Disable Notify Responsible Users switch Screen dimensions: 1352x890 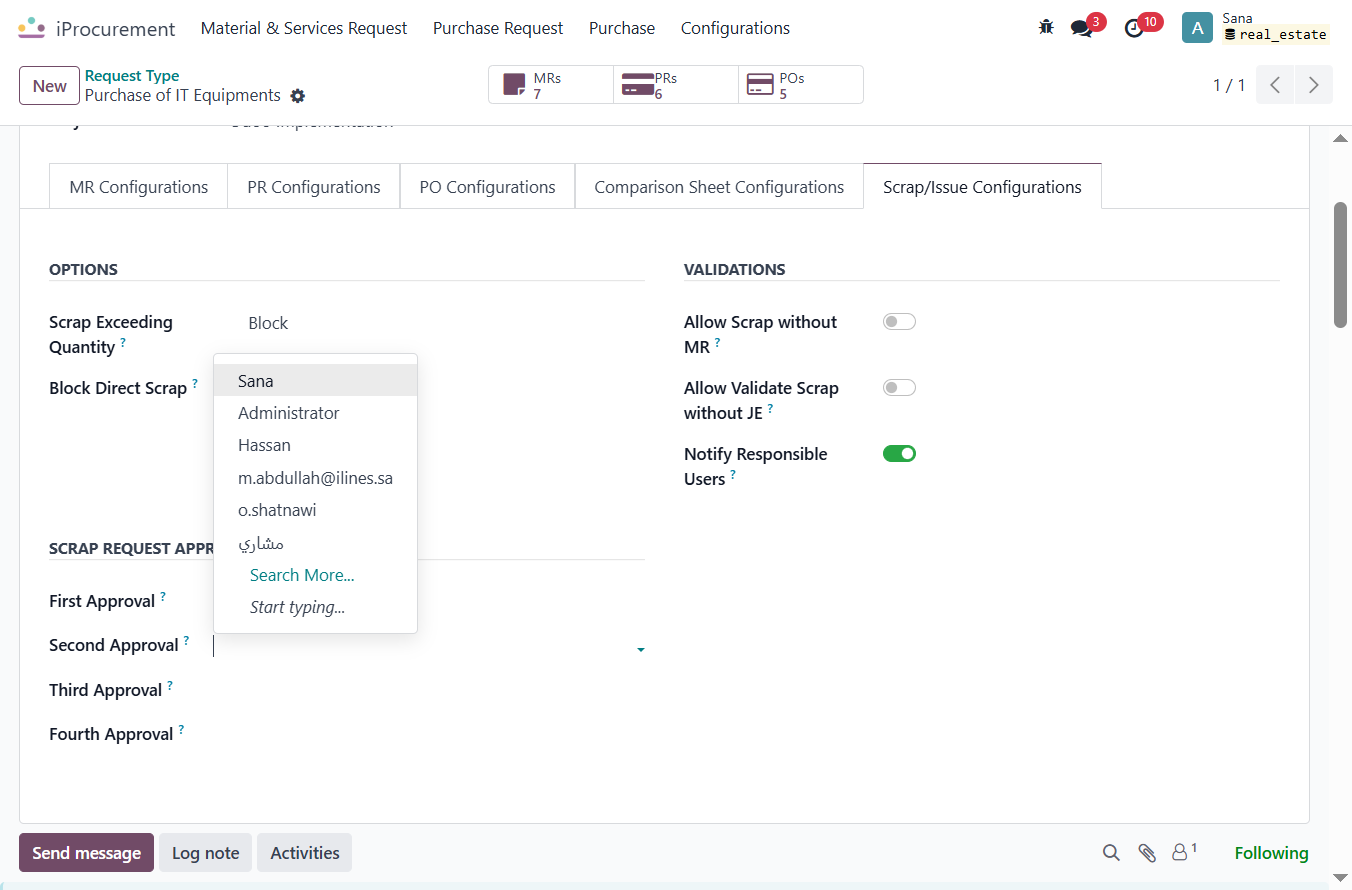[899, 454]
